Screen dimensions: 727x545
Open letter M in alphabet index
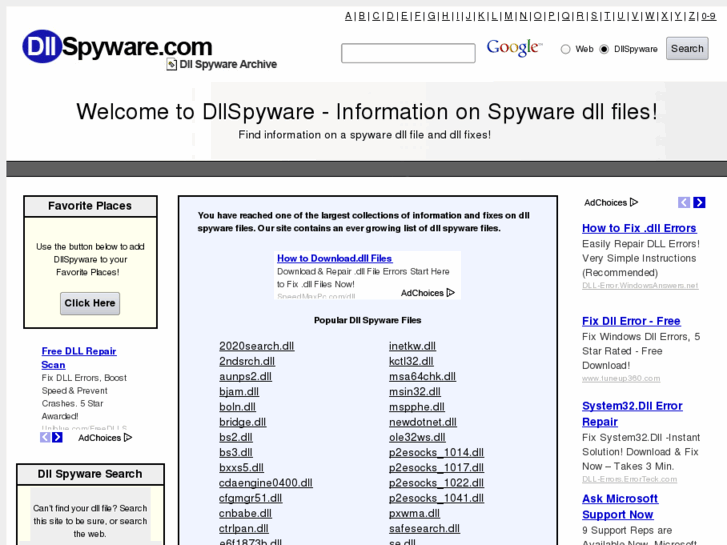click(x=509, y=16)
